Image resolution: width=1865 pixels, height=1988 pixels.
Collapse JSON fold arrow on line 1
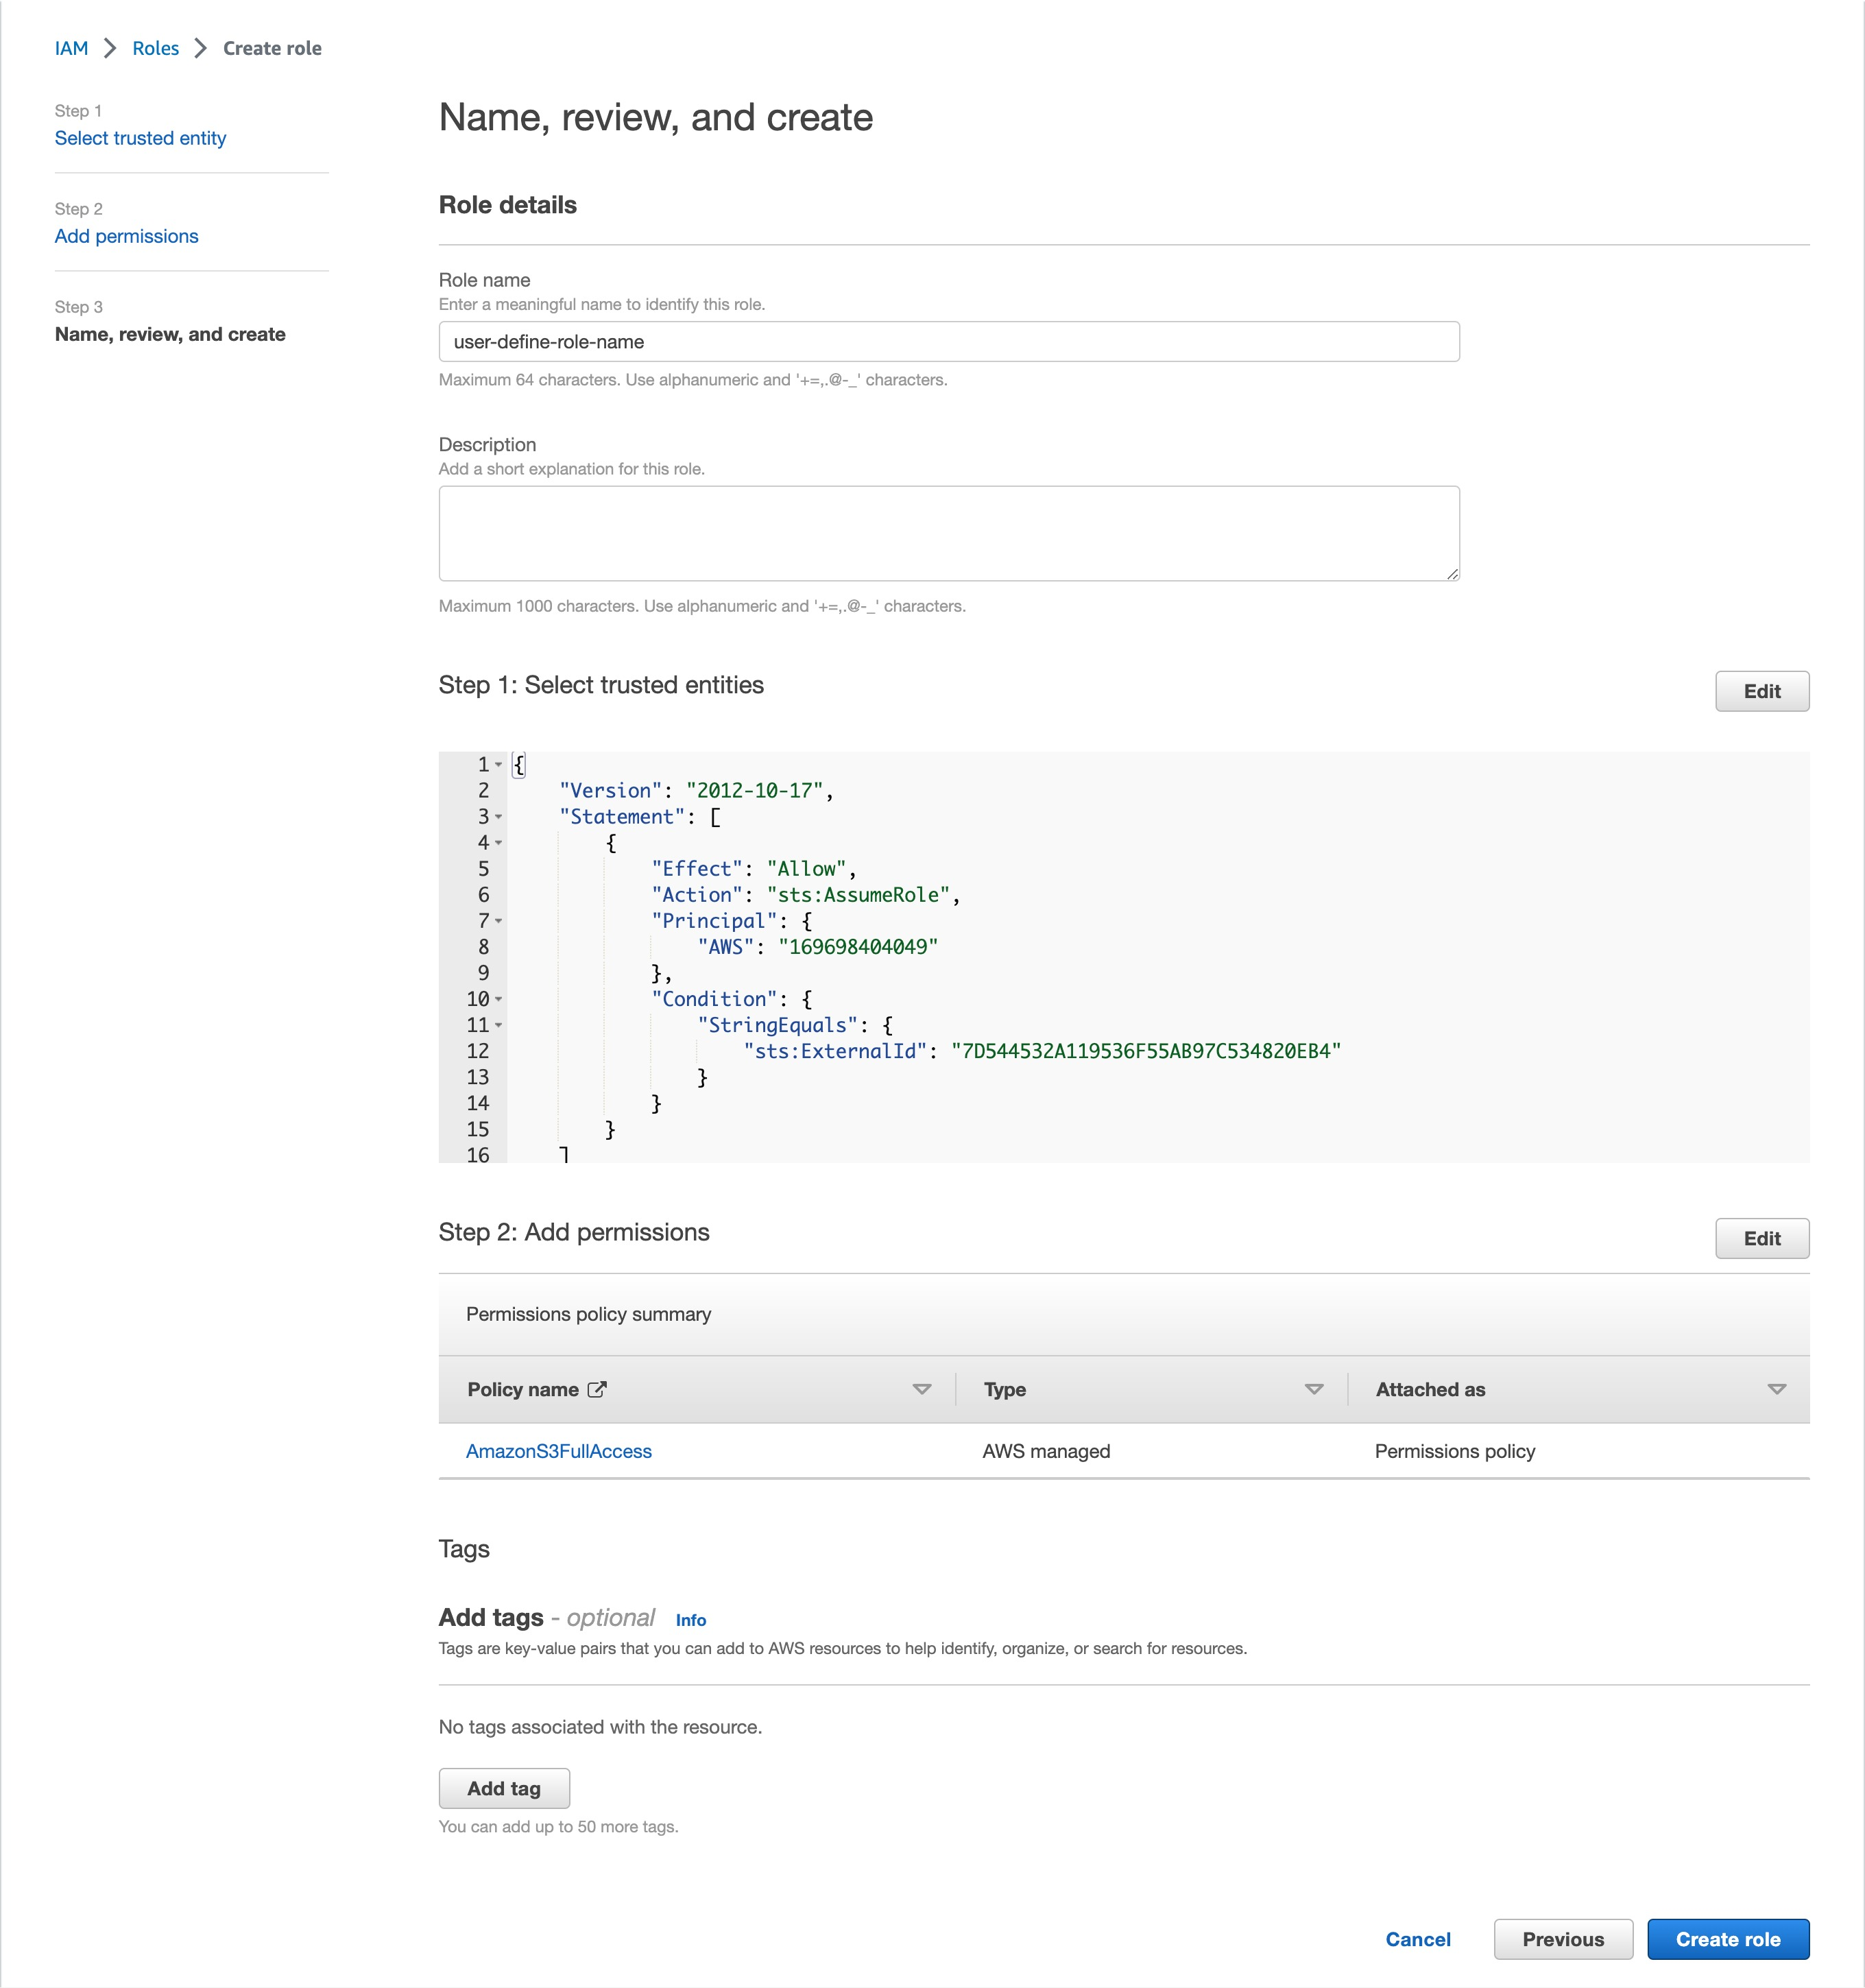499,765
